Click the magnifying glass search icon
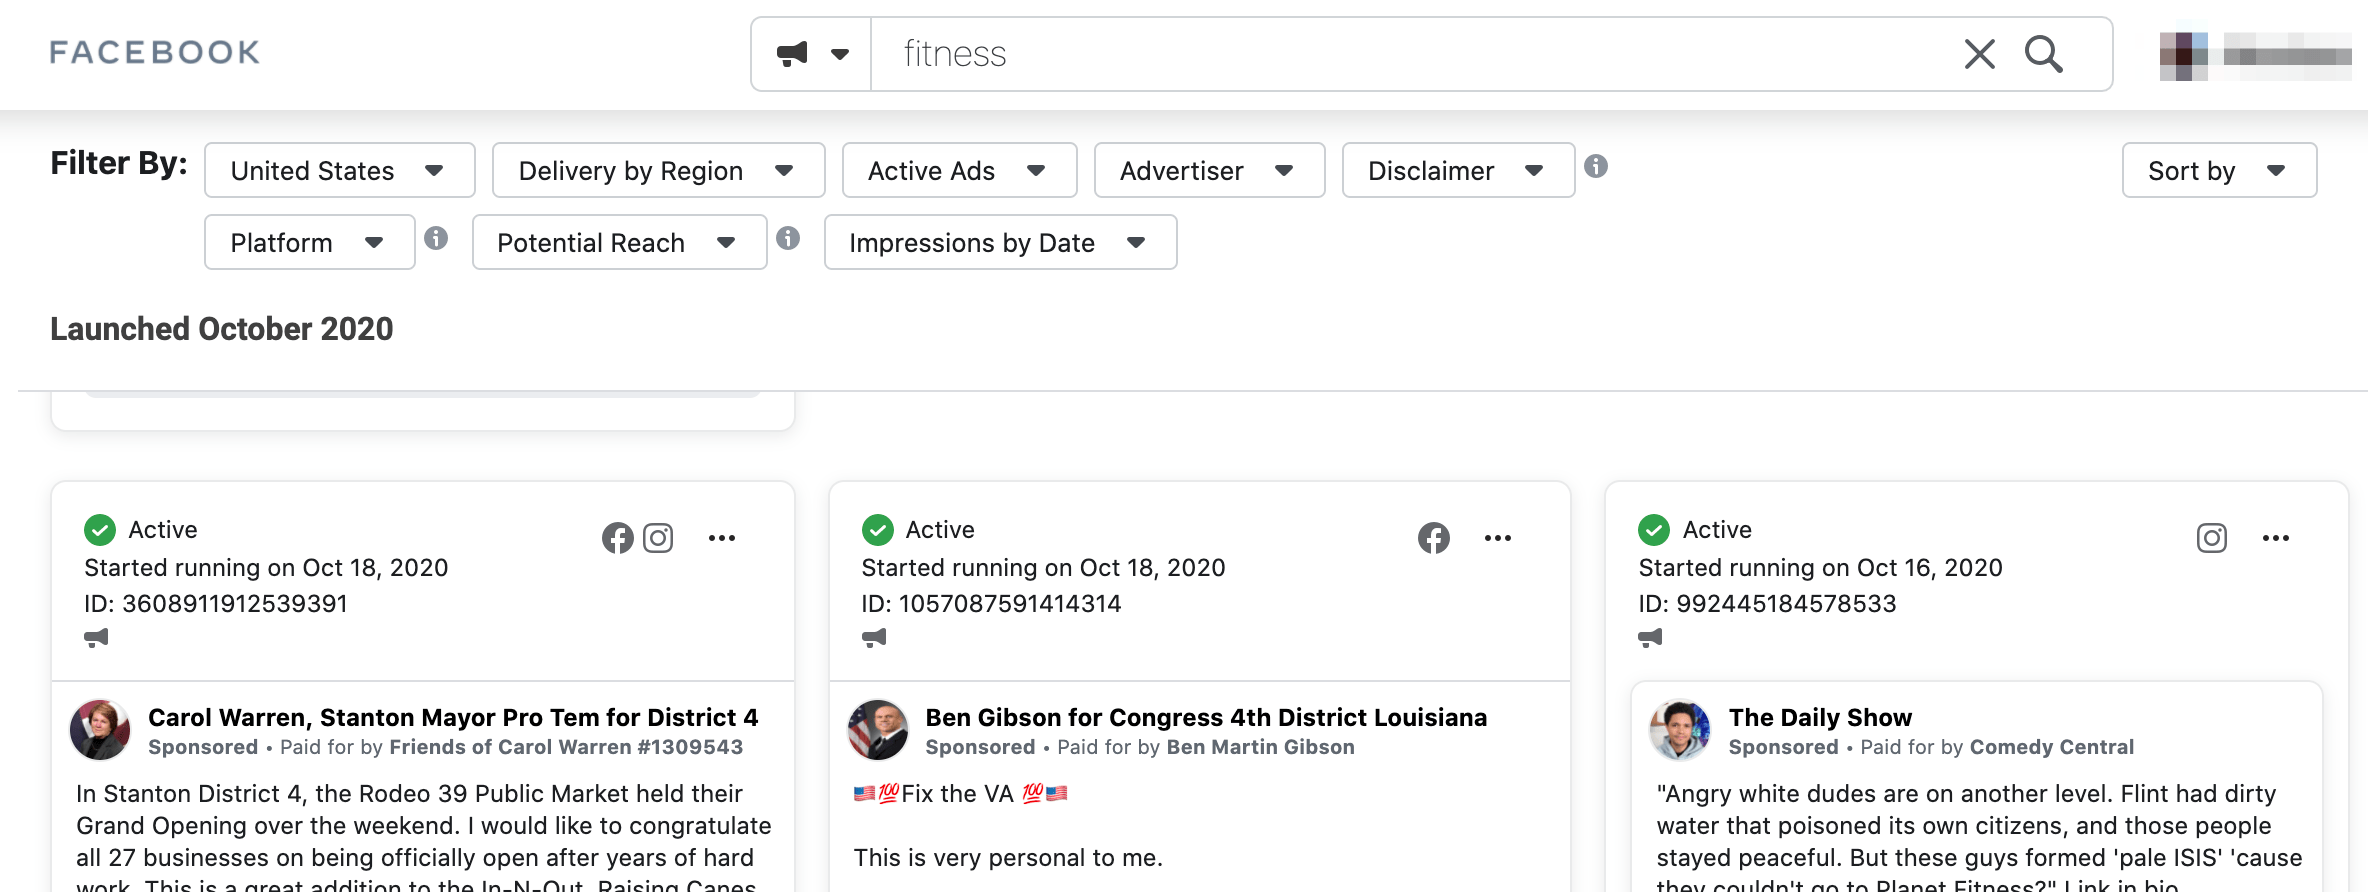The image size is (2368, 892). click(x=2043, y=54)
